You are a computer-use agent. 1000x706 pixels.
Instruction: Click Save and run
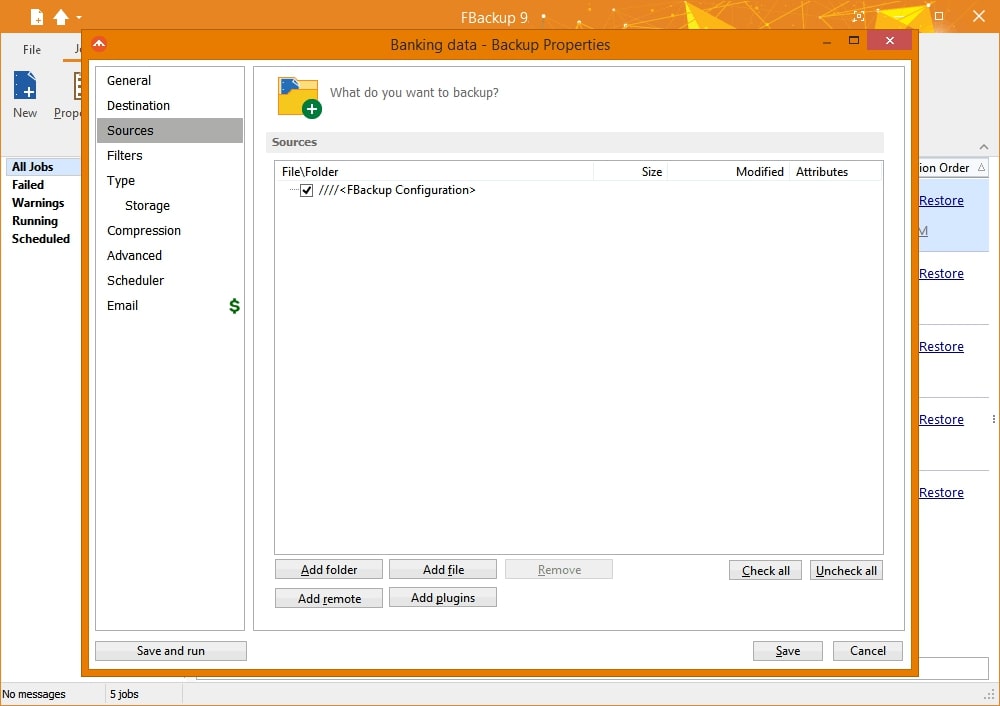(x=170, y=651)
